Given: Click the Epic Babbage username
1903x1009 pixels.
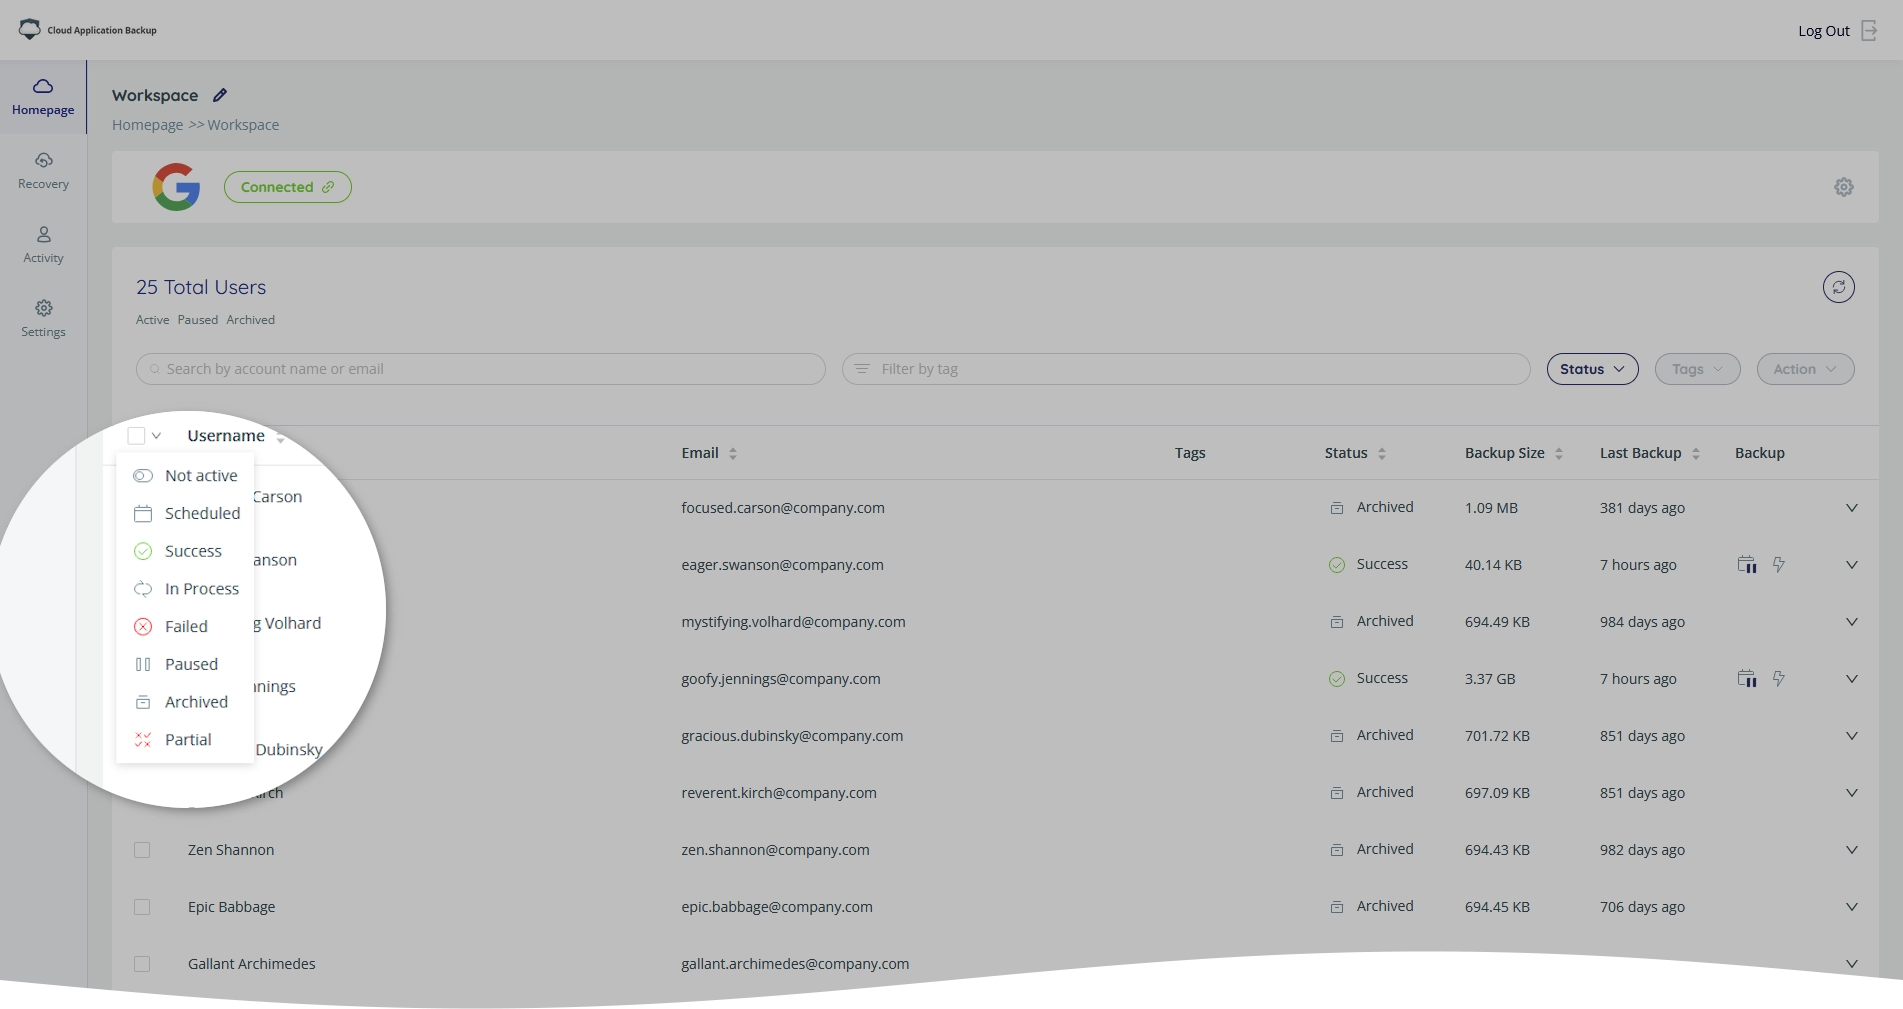Looking at the screenshot, I should click(231, 907).
